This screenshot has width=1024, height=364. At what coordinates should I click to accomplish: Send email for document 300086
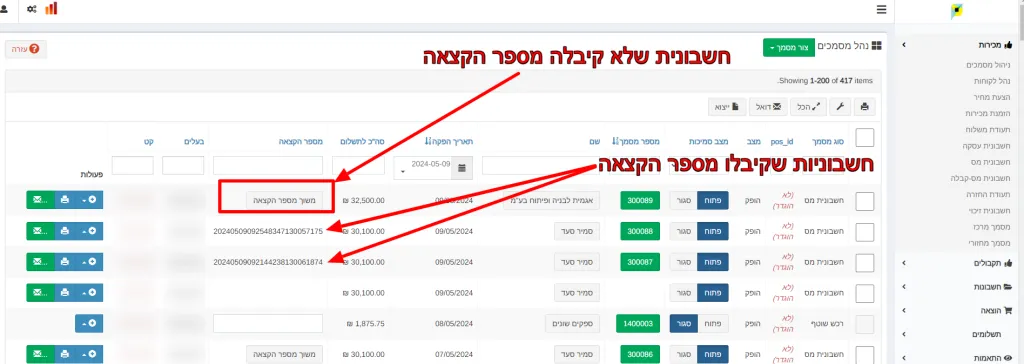pos(40,354)
